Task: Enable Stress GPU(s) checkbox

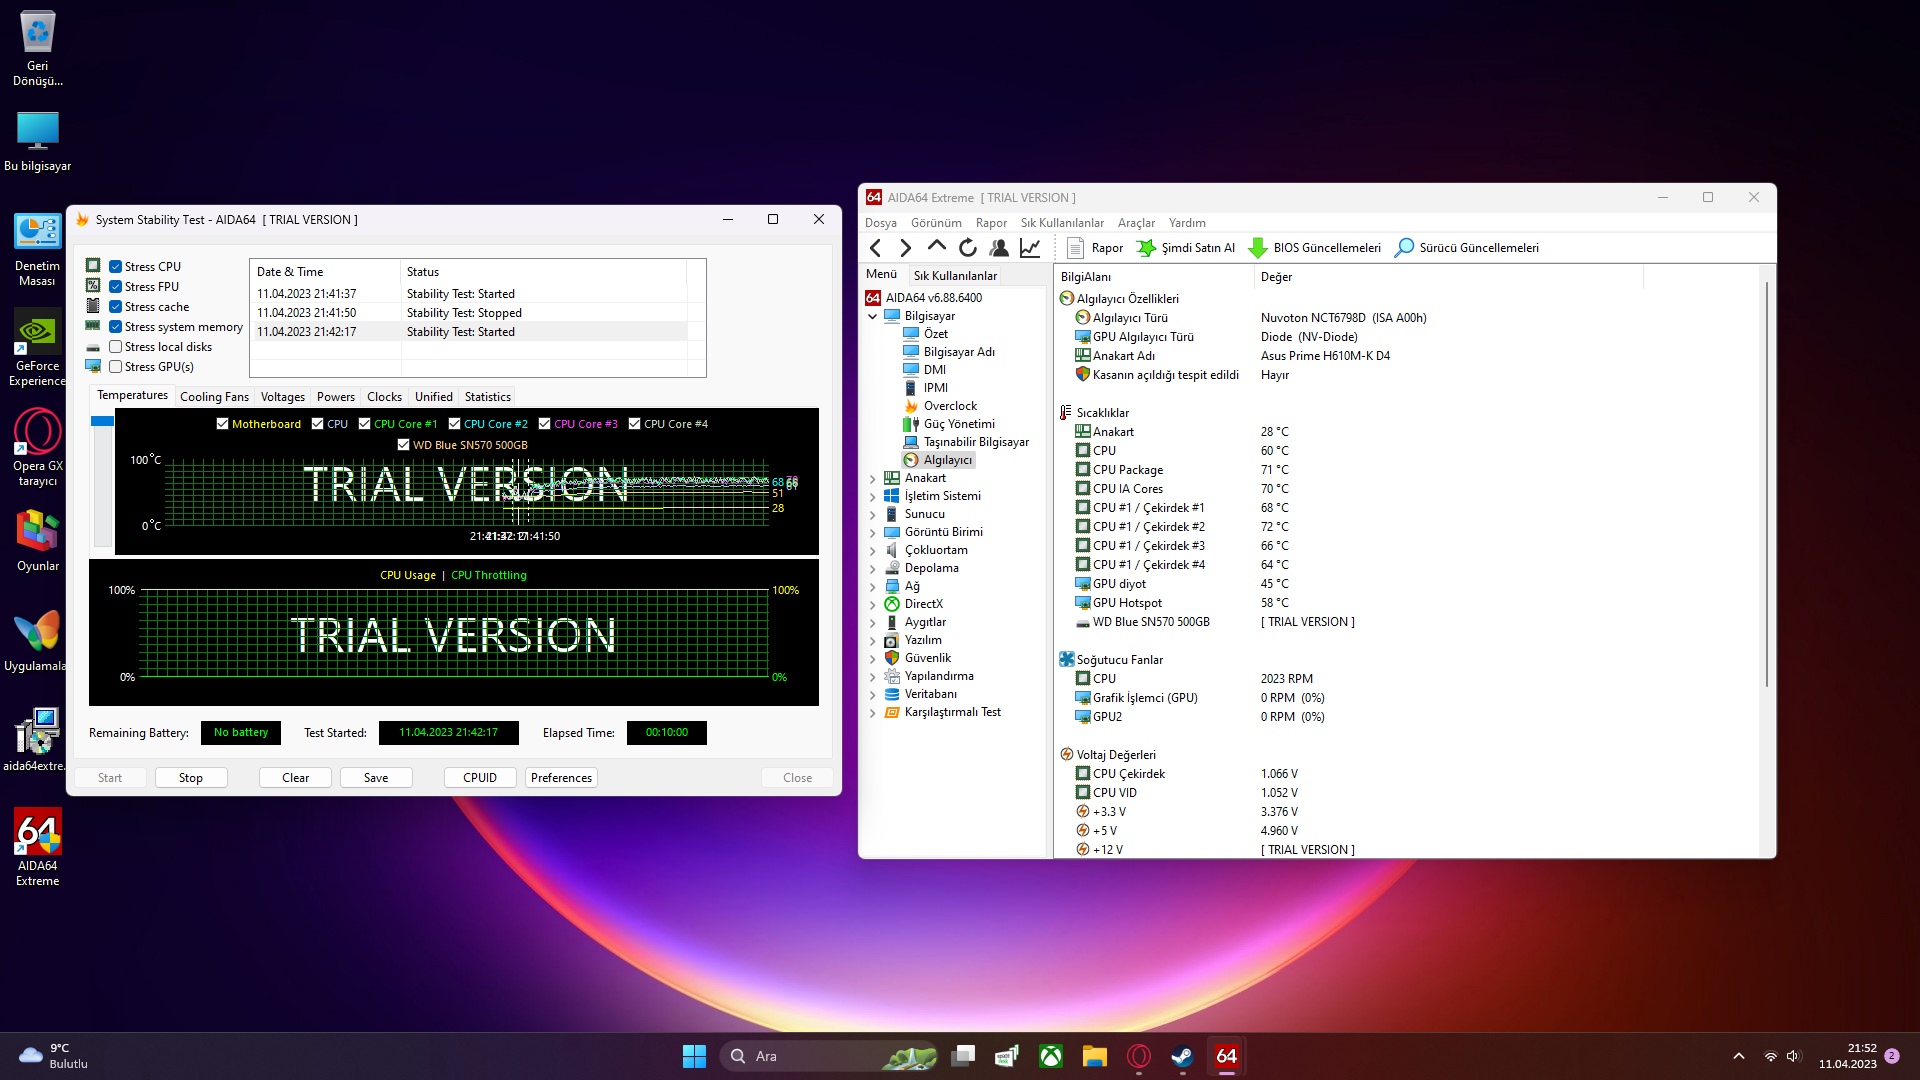Action: (116, 367)
